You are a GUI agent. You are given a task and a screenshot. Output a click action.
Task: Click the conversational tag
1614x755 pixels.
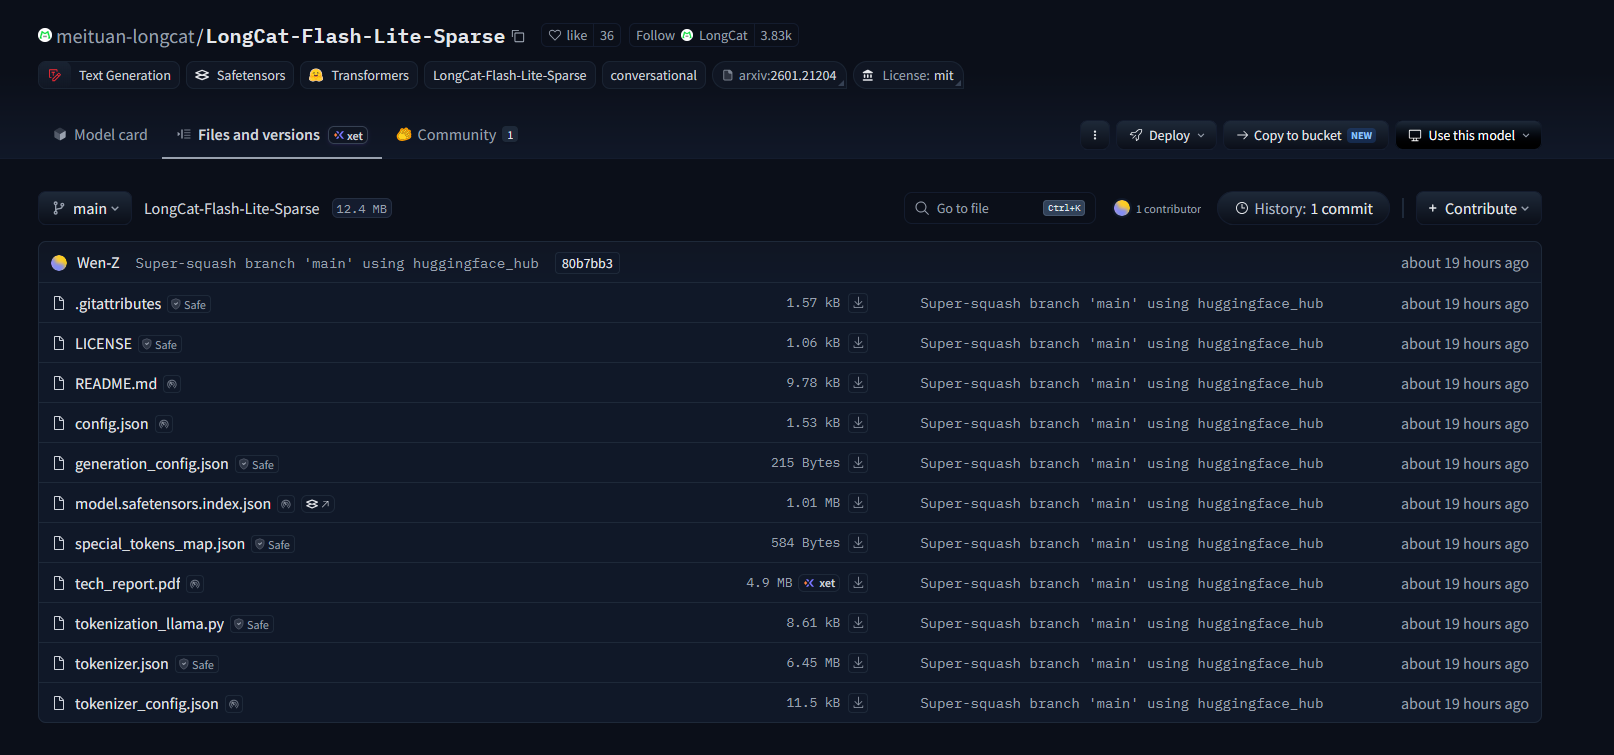[x=654, y=75]
